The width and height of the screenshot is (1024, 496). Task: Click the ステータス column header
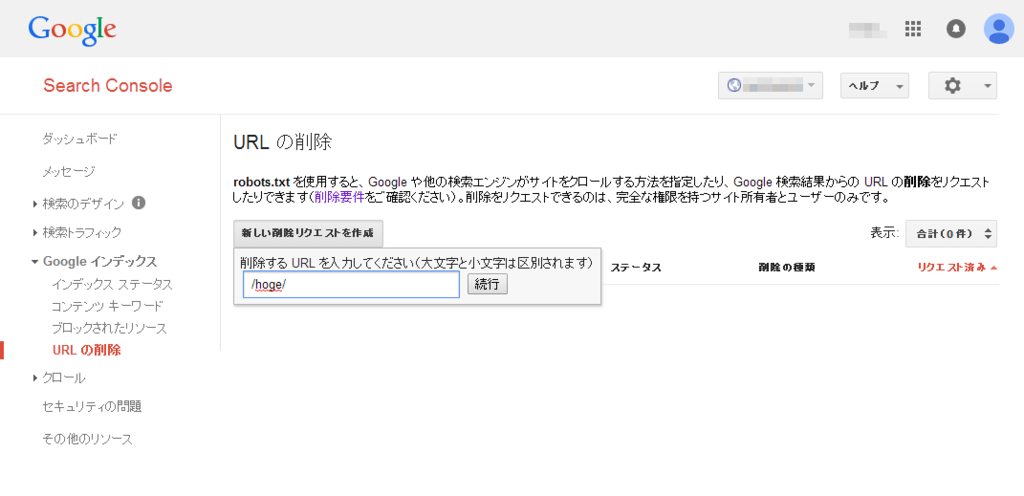tap(636, 268)
